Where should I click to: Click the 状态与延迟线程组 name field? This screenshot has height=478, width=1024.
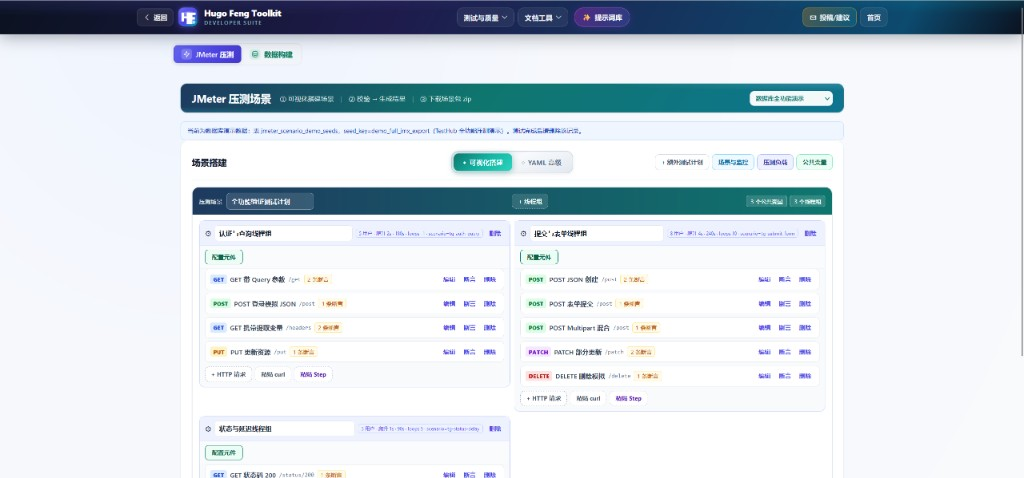tap(284, 429)
